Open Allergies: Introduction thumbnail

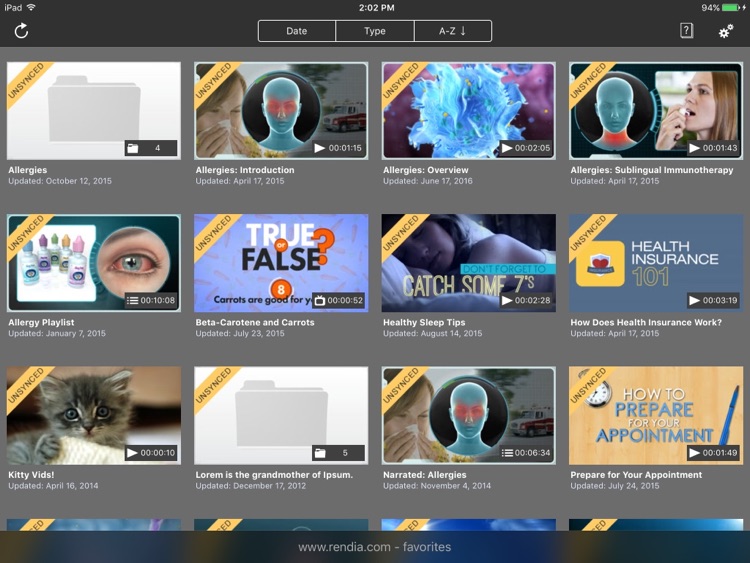[x=281, y=110]
